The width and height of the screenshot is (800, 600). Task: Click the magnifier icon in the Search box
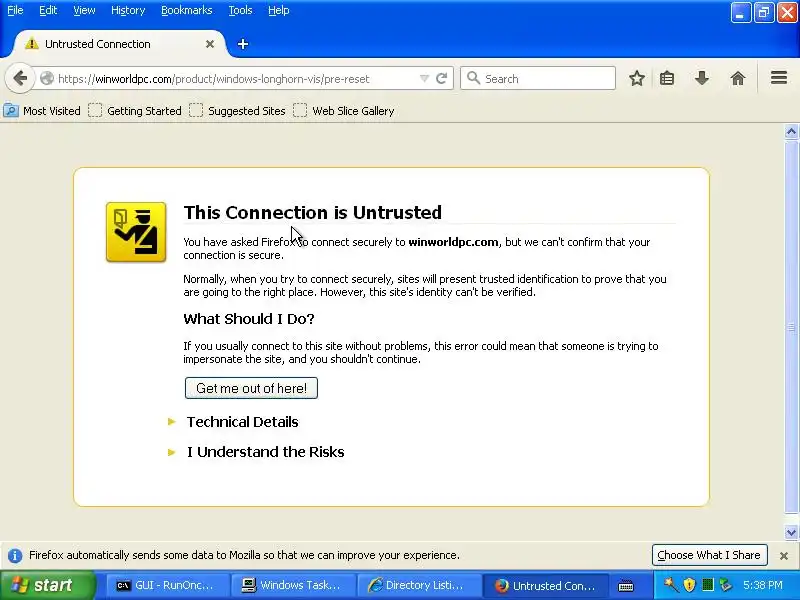[x=473, y=78]
